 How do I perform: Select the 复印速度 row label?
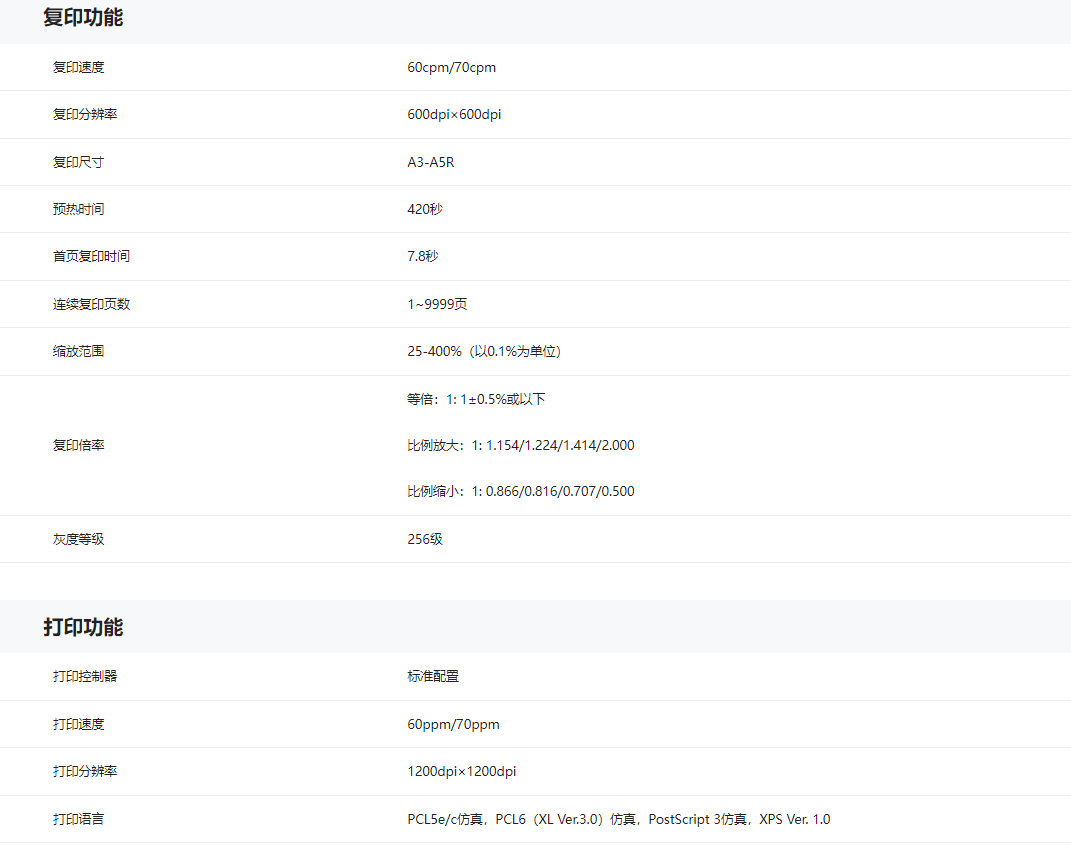click(78, 67)
